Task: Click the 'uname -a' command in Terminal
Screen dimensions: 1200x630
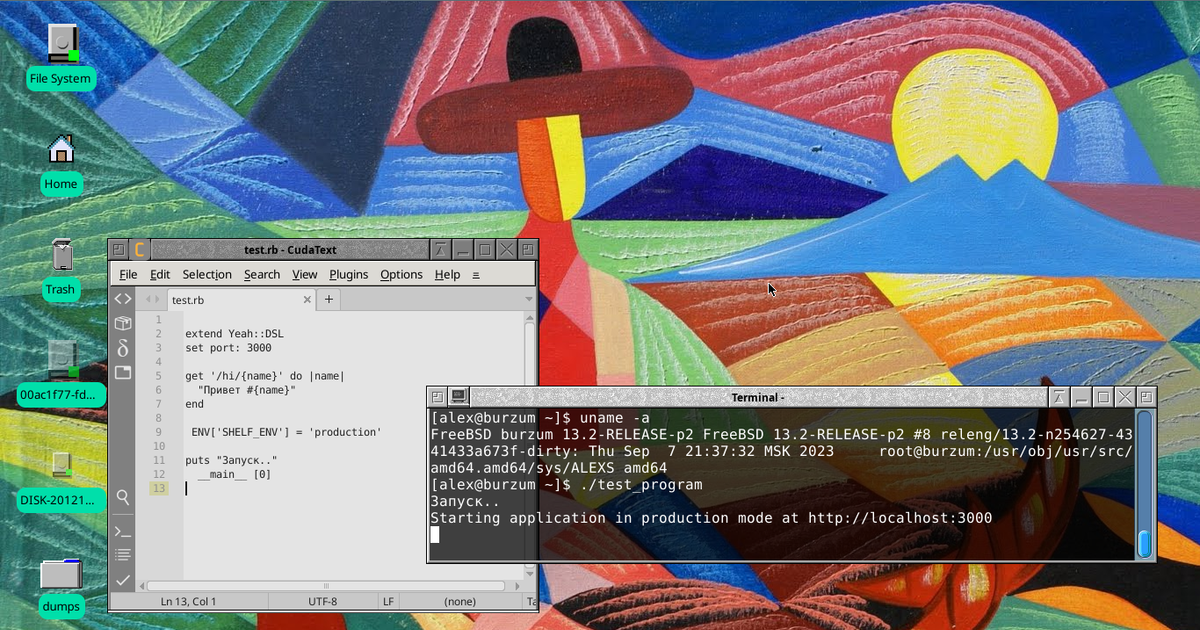Action: click(614, 417)
